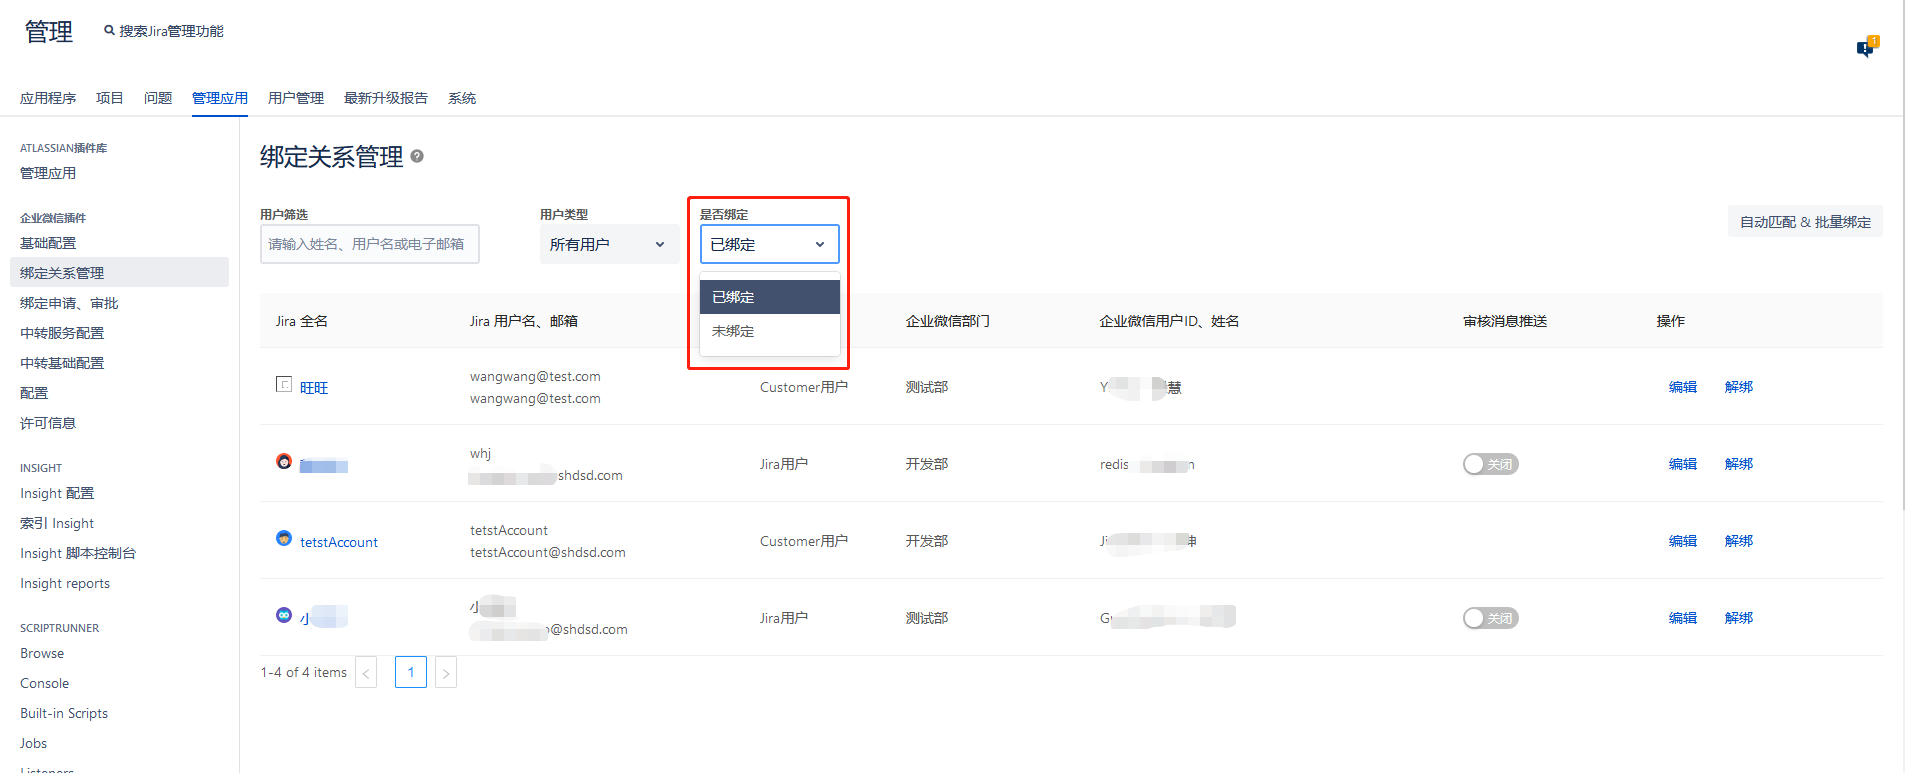1905x773 pixels.
Task: Go to the previous page arrow
Action: click(366, 673)
